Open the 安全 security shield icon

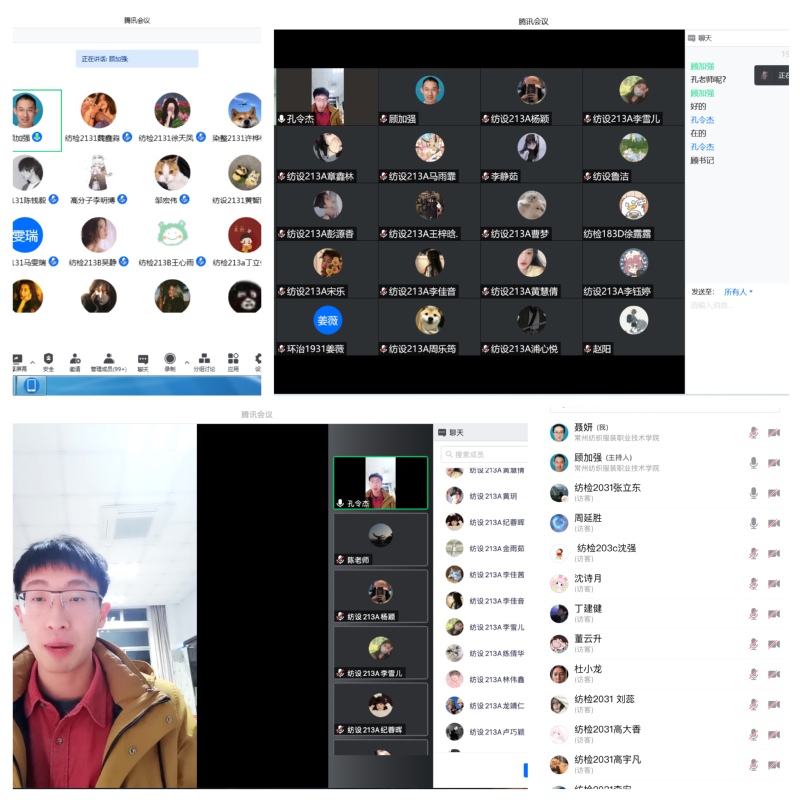48,360
